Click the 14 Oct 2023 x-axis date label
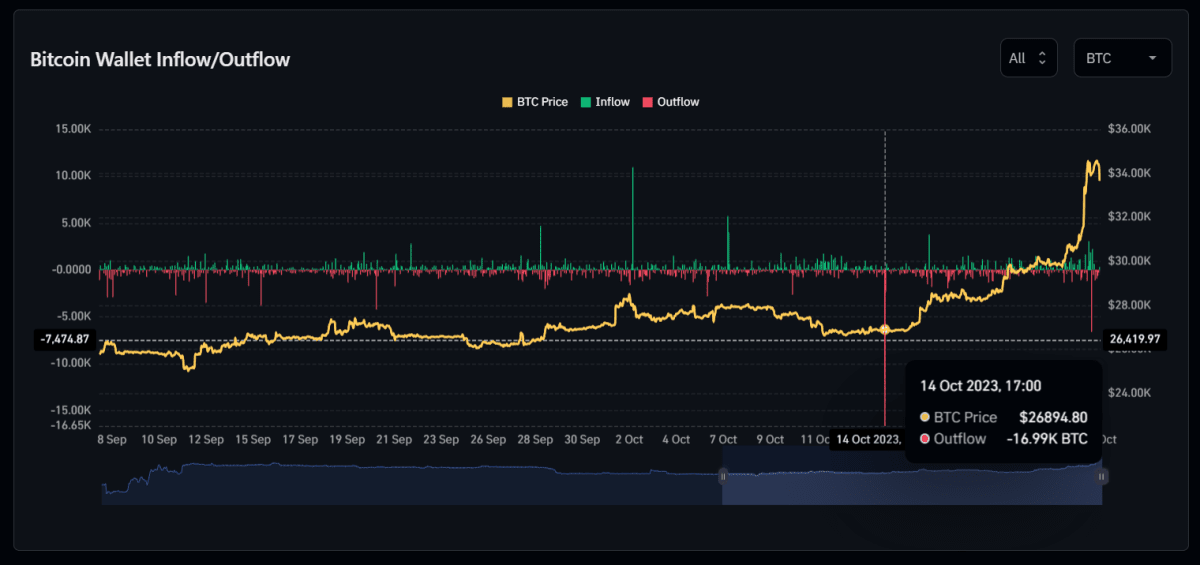 pos(866,439)
